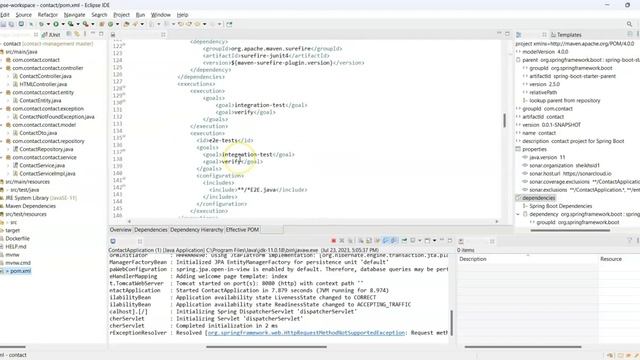
Task: Click the Debug toolbar icon
Action: (41, 24)
